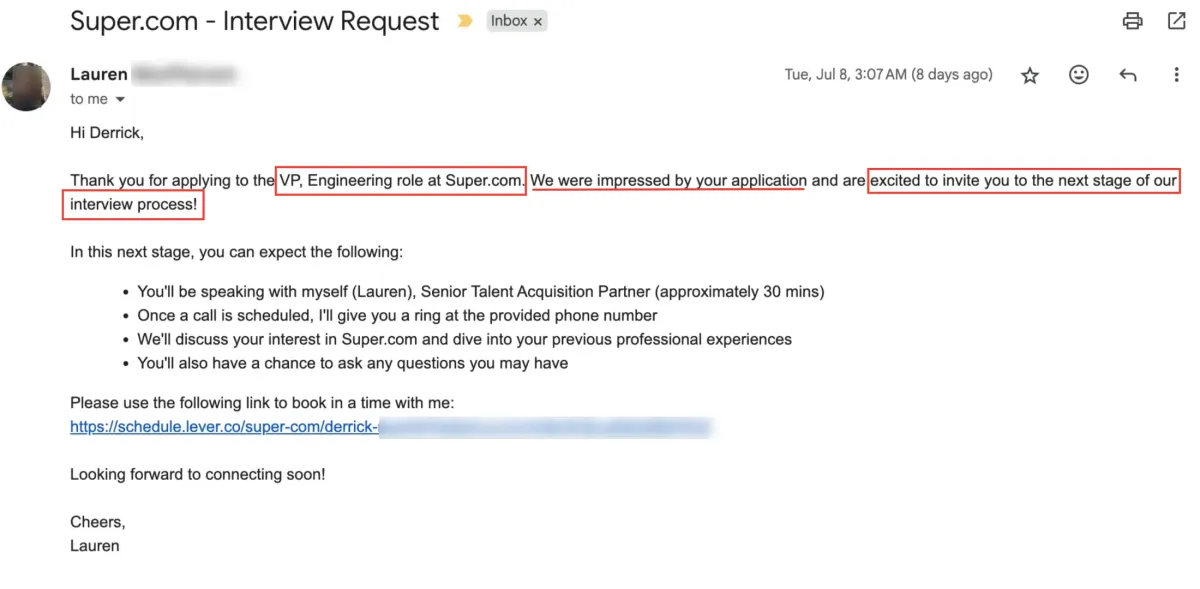Open the email in a new window

pyautogui.click(x=1177, y=21)
